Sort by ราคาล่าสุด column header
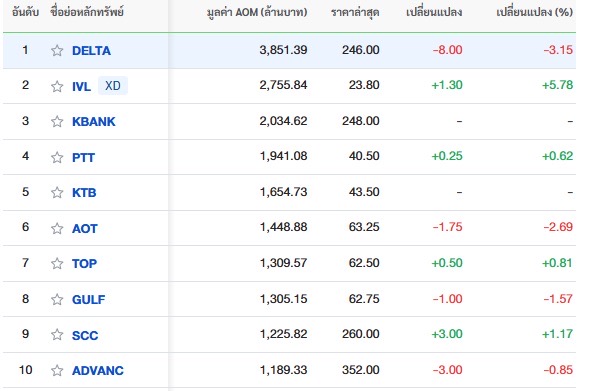Image resolution: width=595 pixels, height=391 pixels. (355, 12)
